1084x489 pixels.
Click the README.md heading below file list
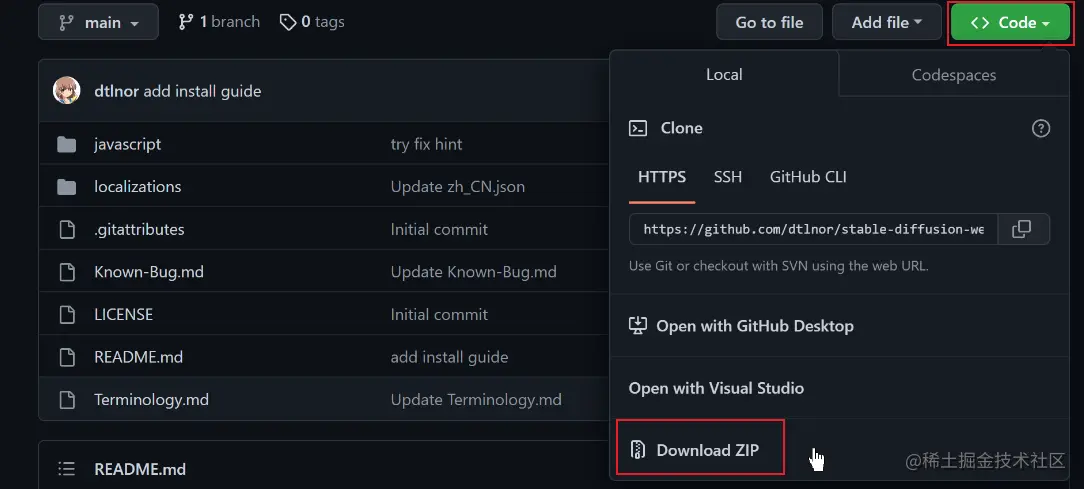(140, 469)
